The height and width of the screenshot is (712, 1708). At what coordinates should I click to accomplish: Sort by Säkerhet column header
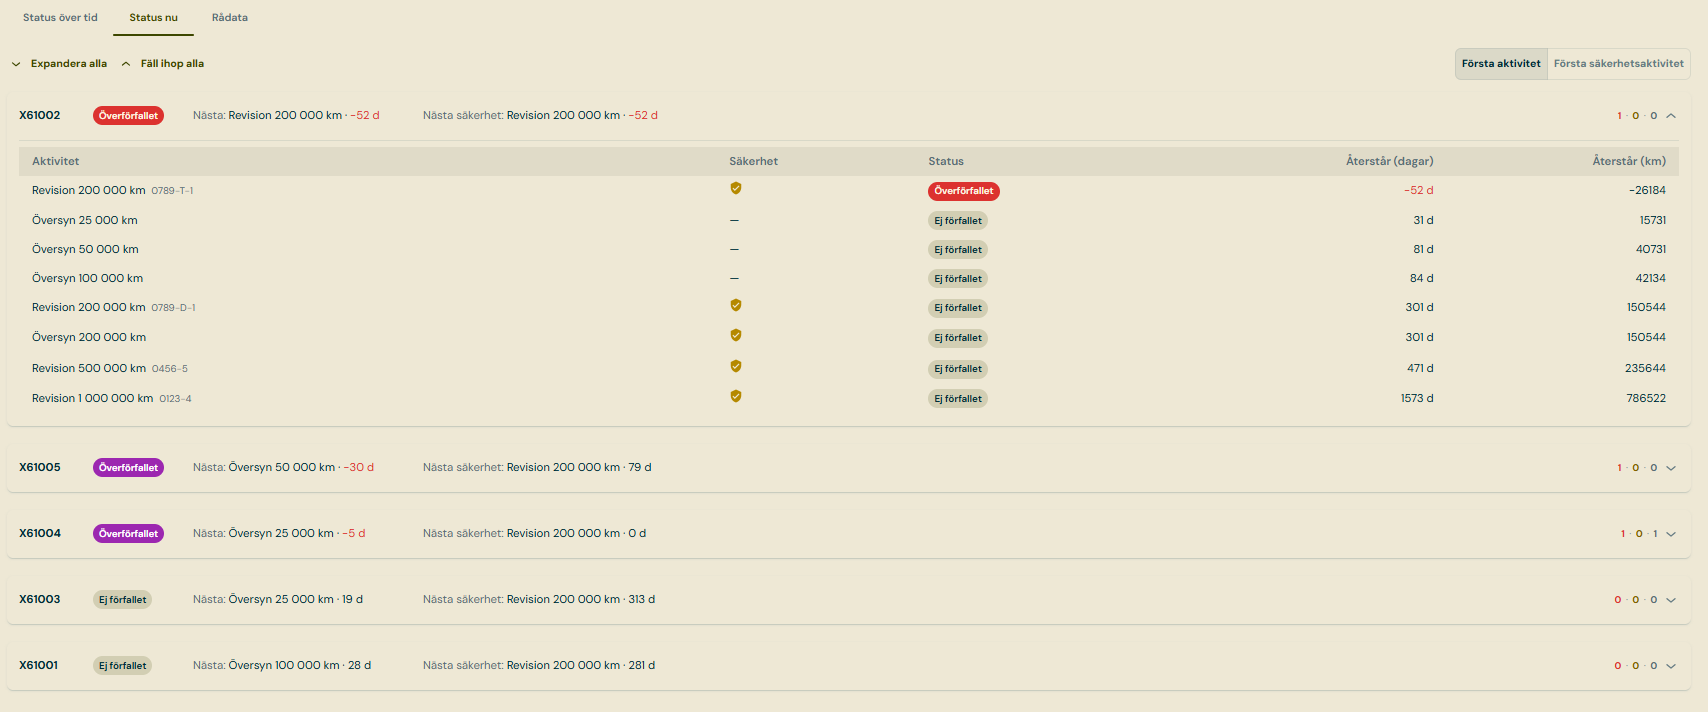click(x=753, y=161)
